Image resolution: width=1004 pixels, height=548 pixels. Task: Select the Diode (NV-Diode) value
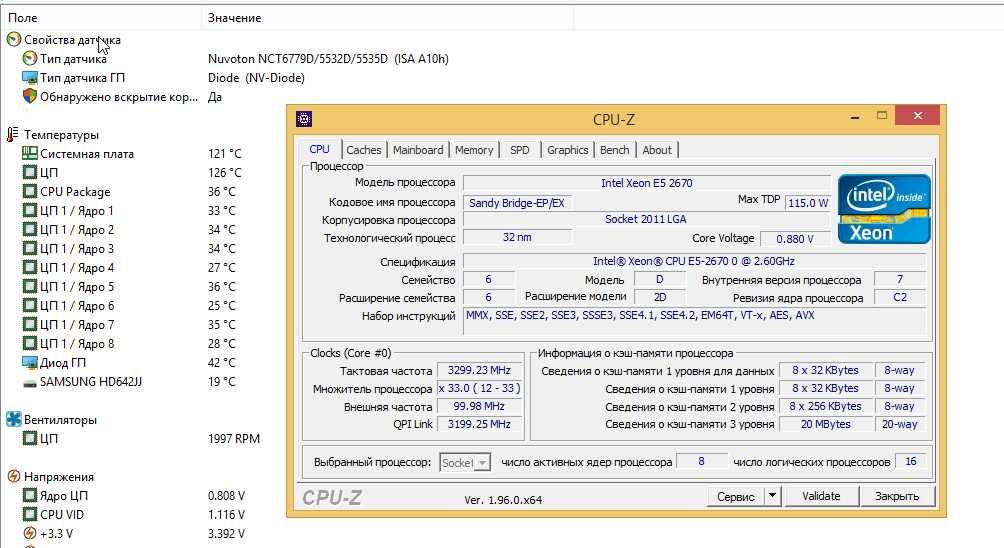point(256,77)
